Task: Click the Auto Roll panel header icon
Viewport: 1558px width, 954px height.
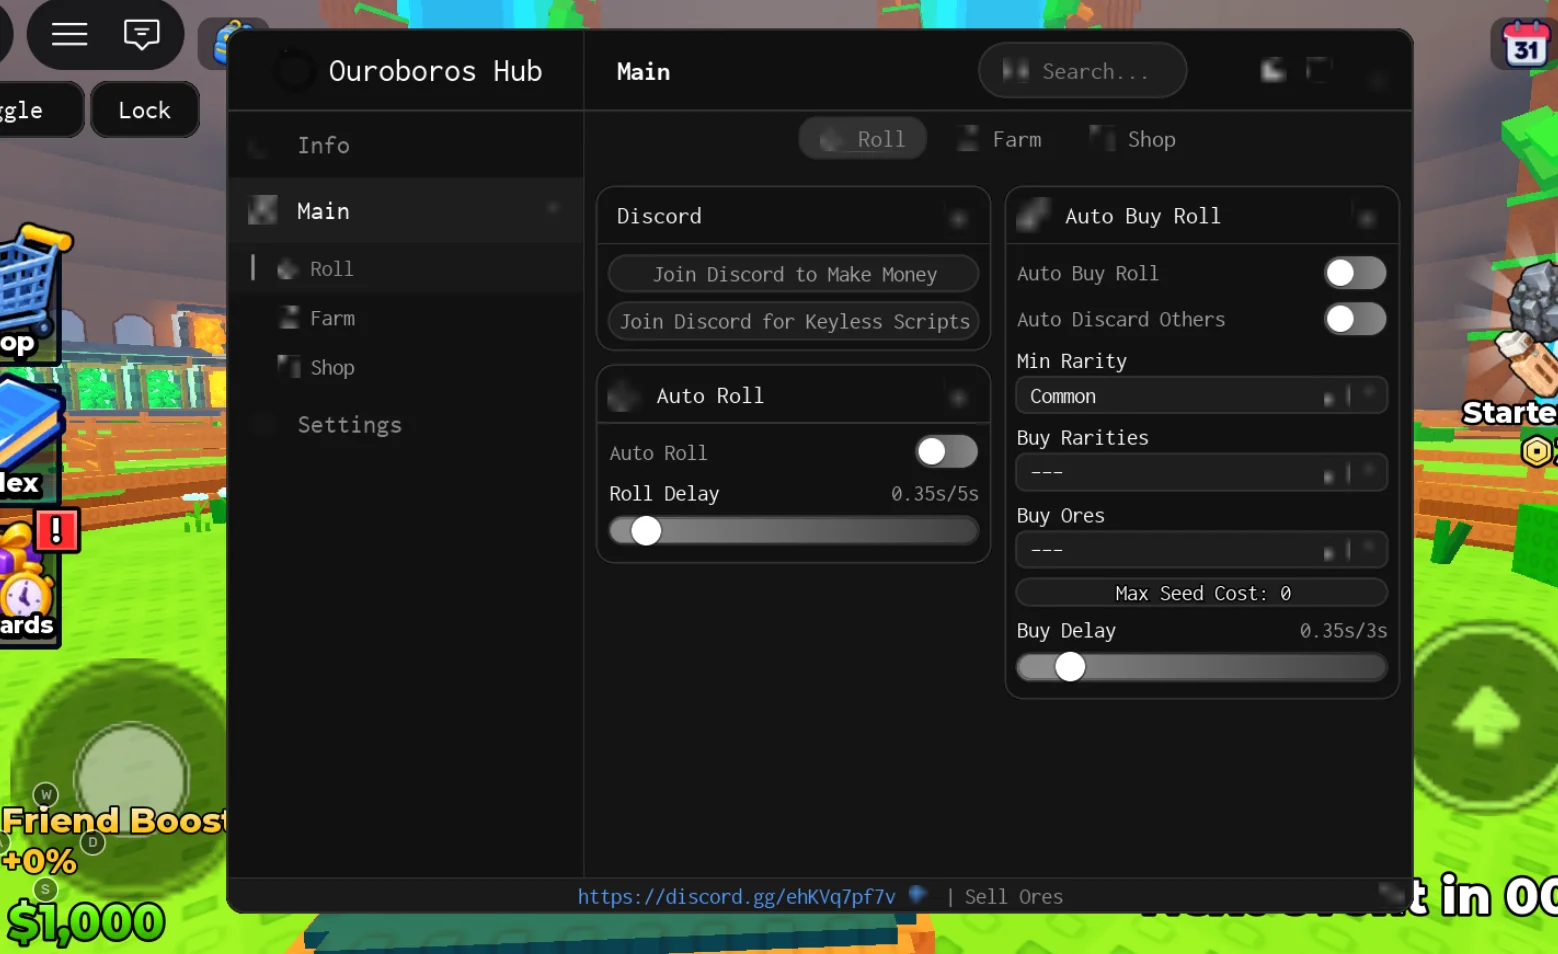Action: (624, 395)
